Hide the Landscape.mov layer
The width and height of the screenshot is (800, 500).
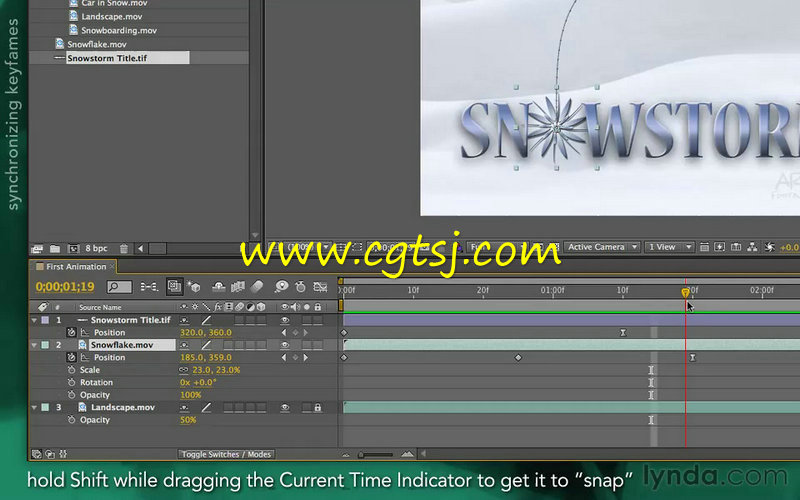285,408
